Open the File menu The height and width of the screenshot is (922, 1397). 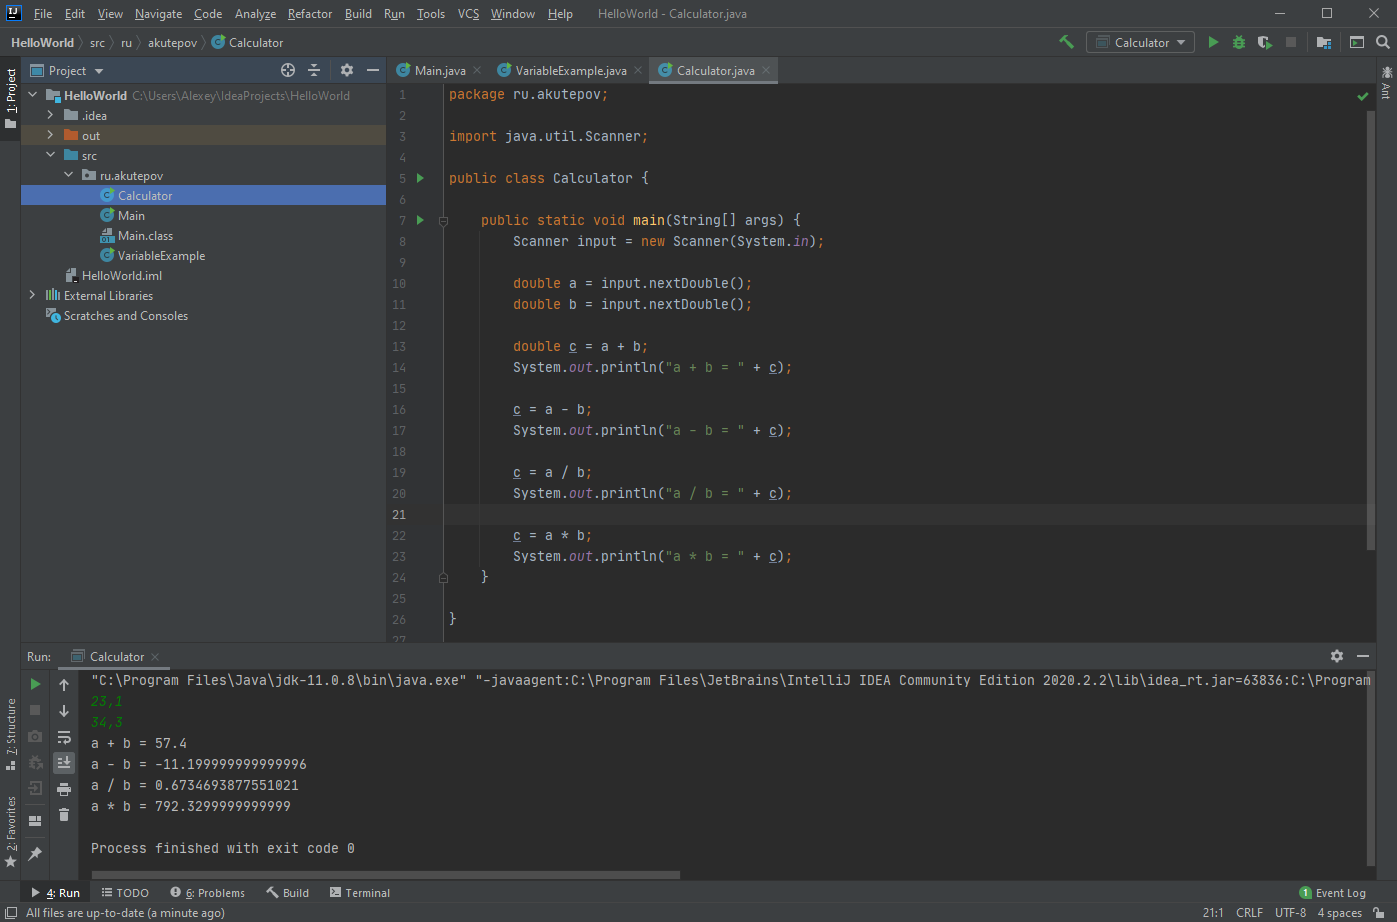pyautogui.click(x=43, y=14)
